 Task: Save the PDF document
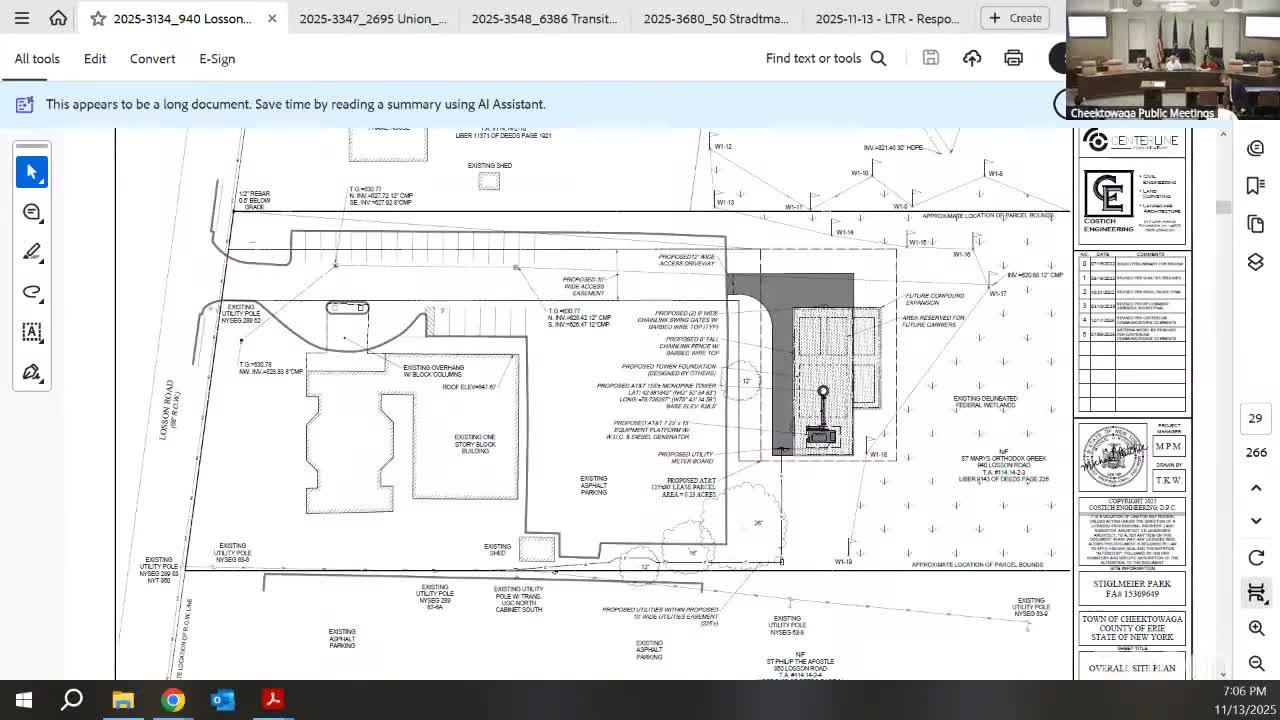pos(930,58)
